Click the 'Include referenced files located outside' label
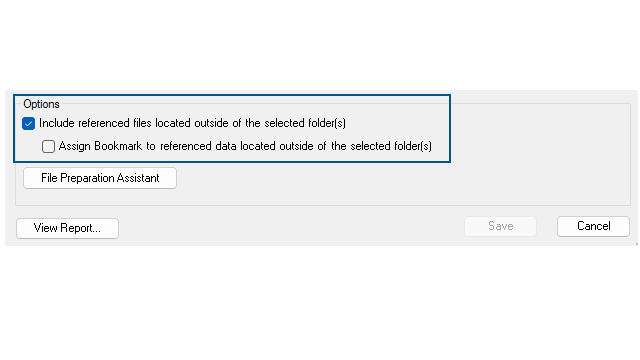 (192, 123)
